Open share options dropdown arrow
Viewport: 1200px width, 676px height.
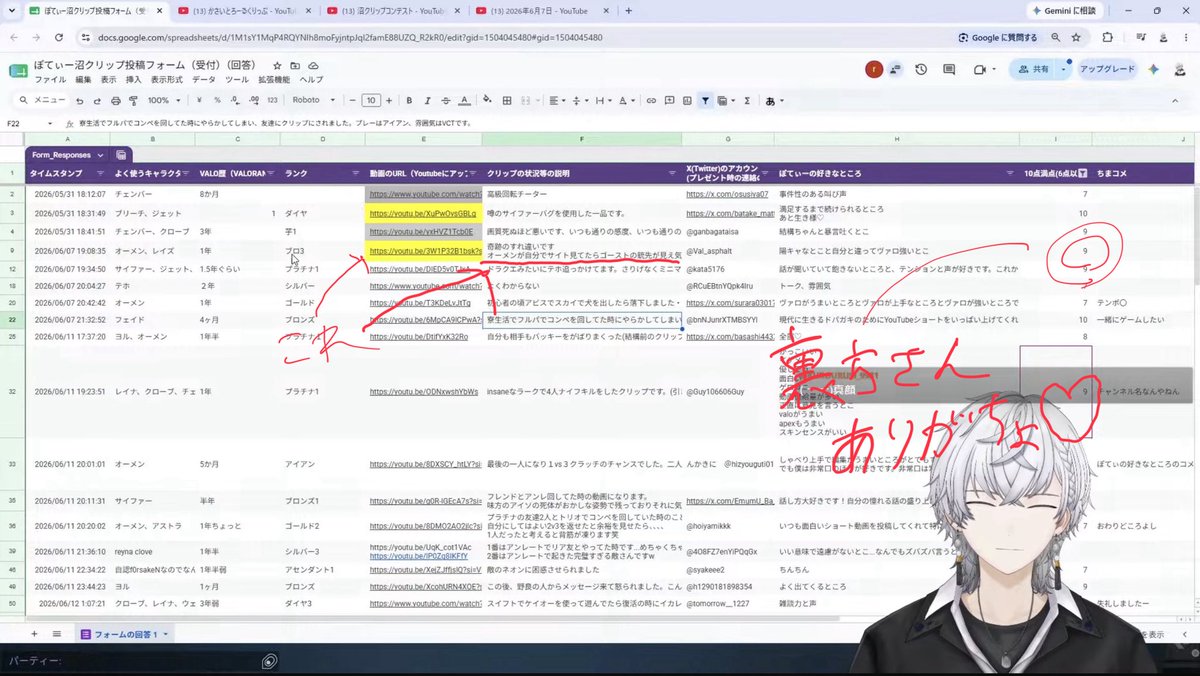click(x=1064, y=69)
